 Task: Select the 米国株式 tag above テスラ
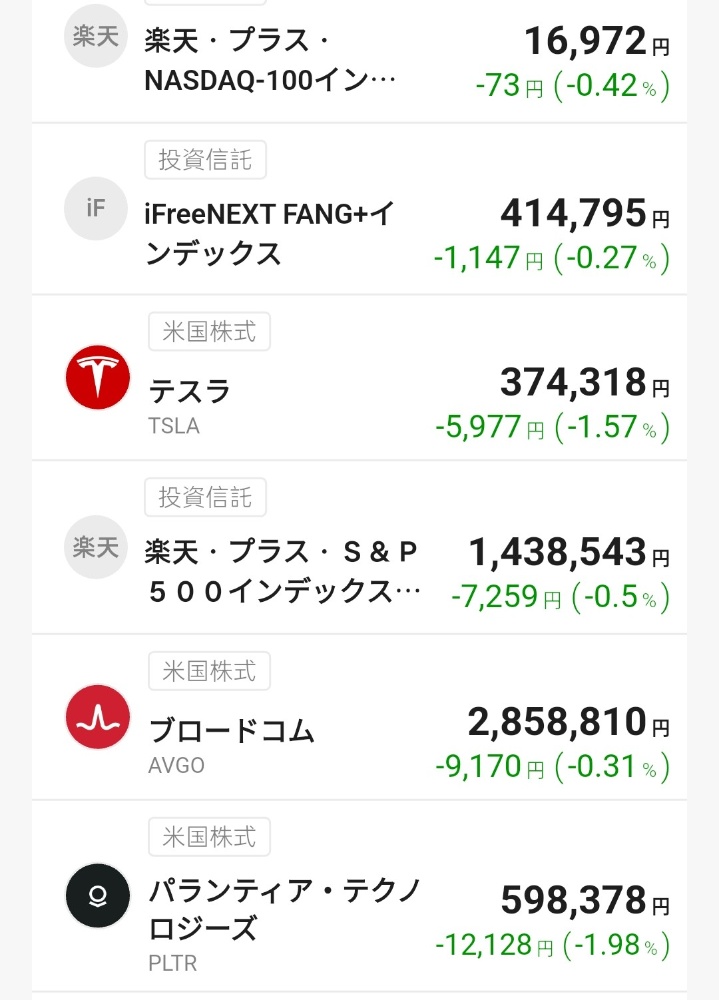click(209, 332)
